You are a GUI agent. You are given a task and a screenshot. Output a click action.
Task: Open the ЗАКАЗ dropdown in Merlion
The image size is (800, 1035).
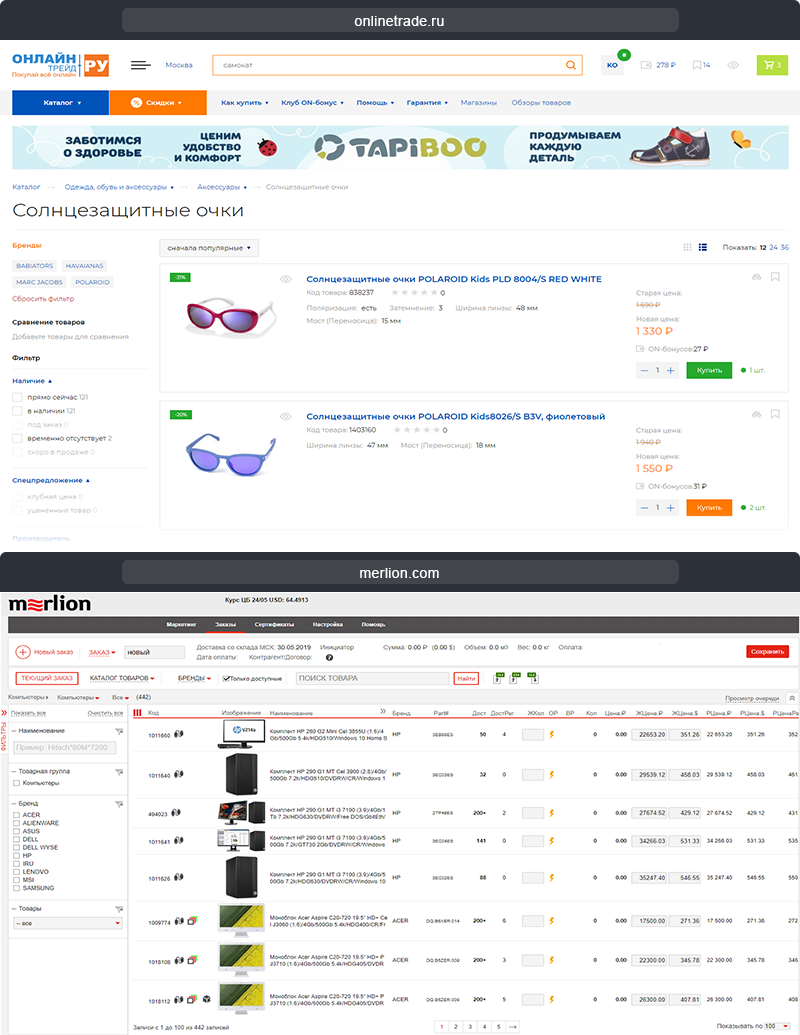[102, 652]
